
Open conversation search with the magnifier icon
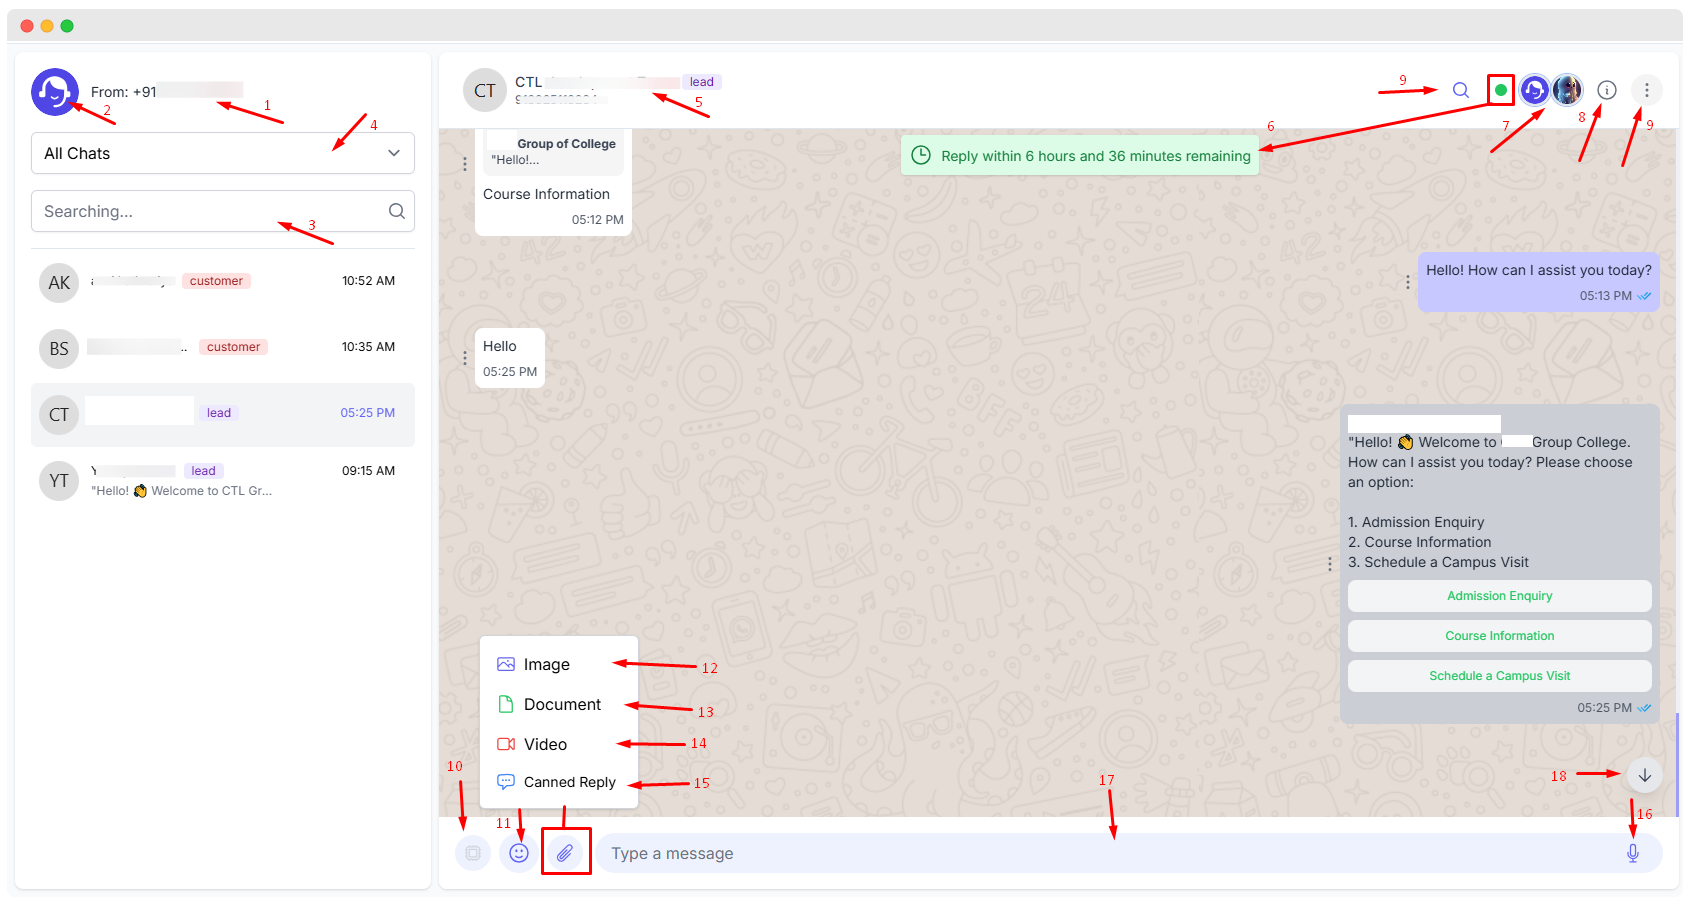tap(1460, 89)
